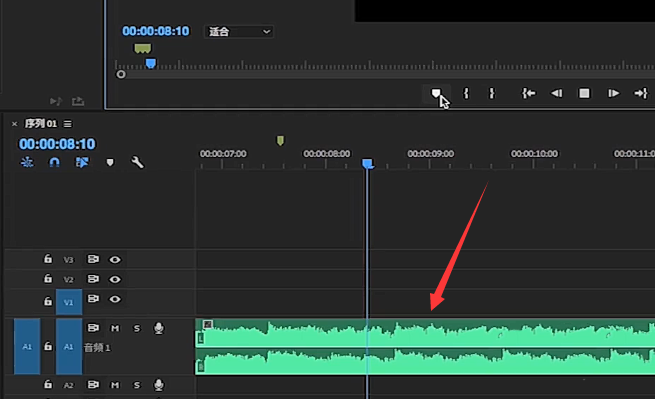Toggle Linked Selection in timeline
655x399 pixels.
[82, 162]
